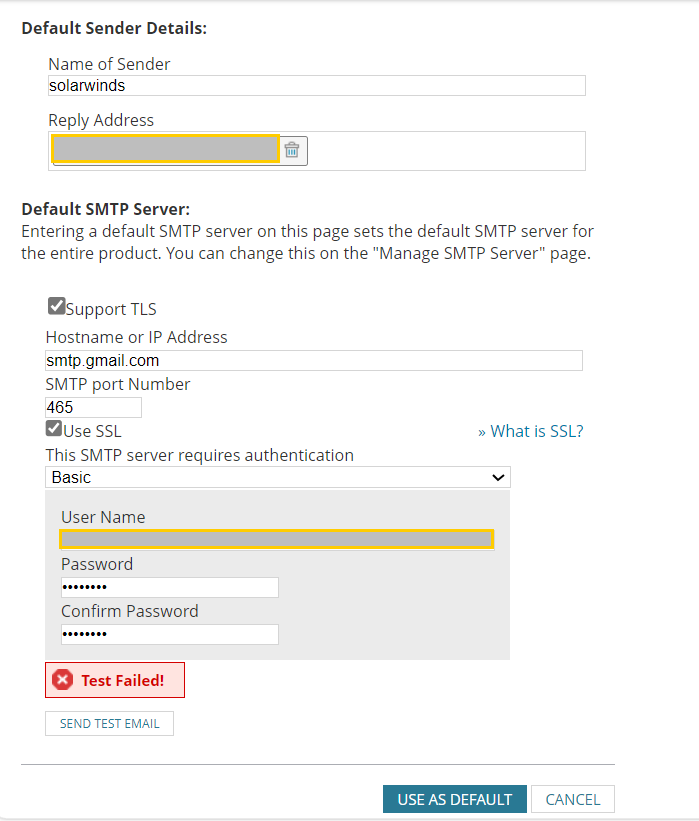The image size is (699, 821).
Task: Click the red Test Failed error icon
Action: [x=62, y=680]
